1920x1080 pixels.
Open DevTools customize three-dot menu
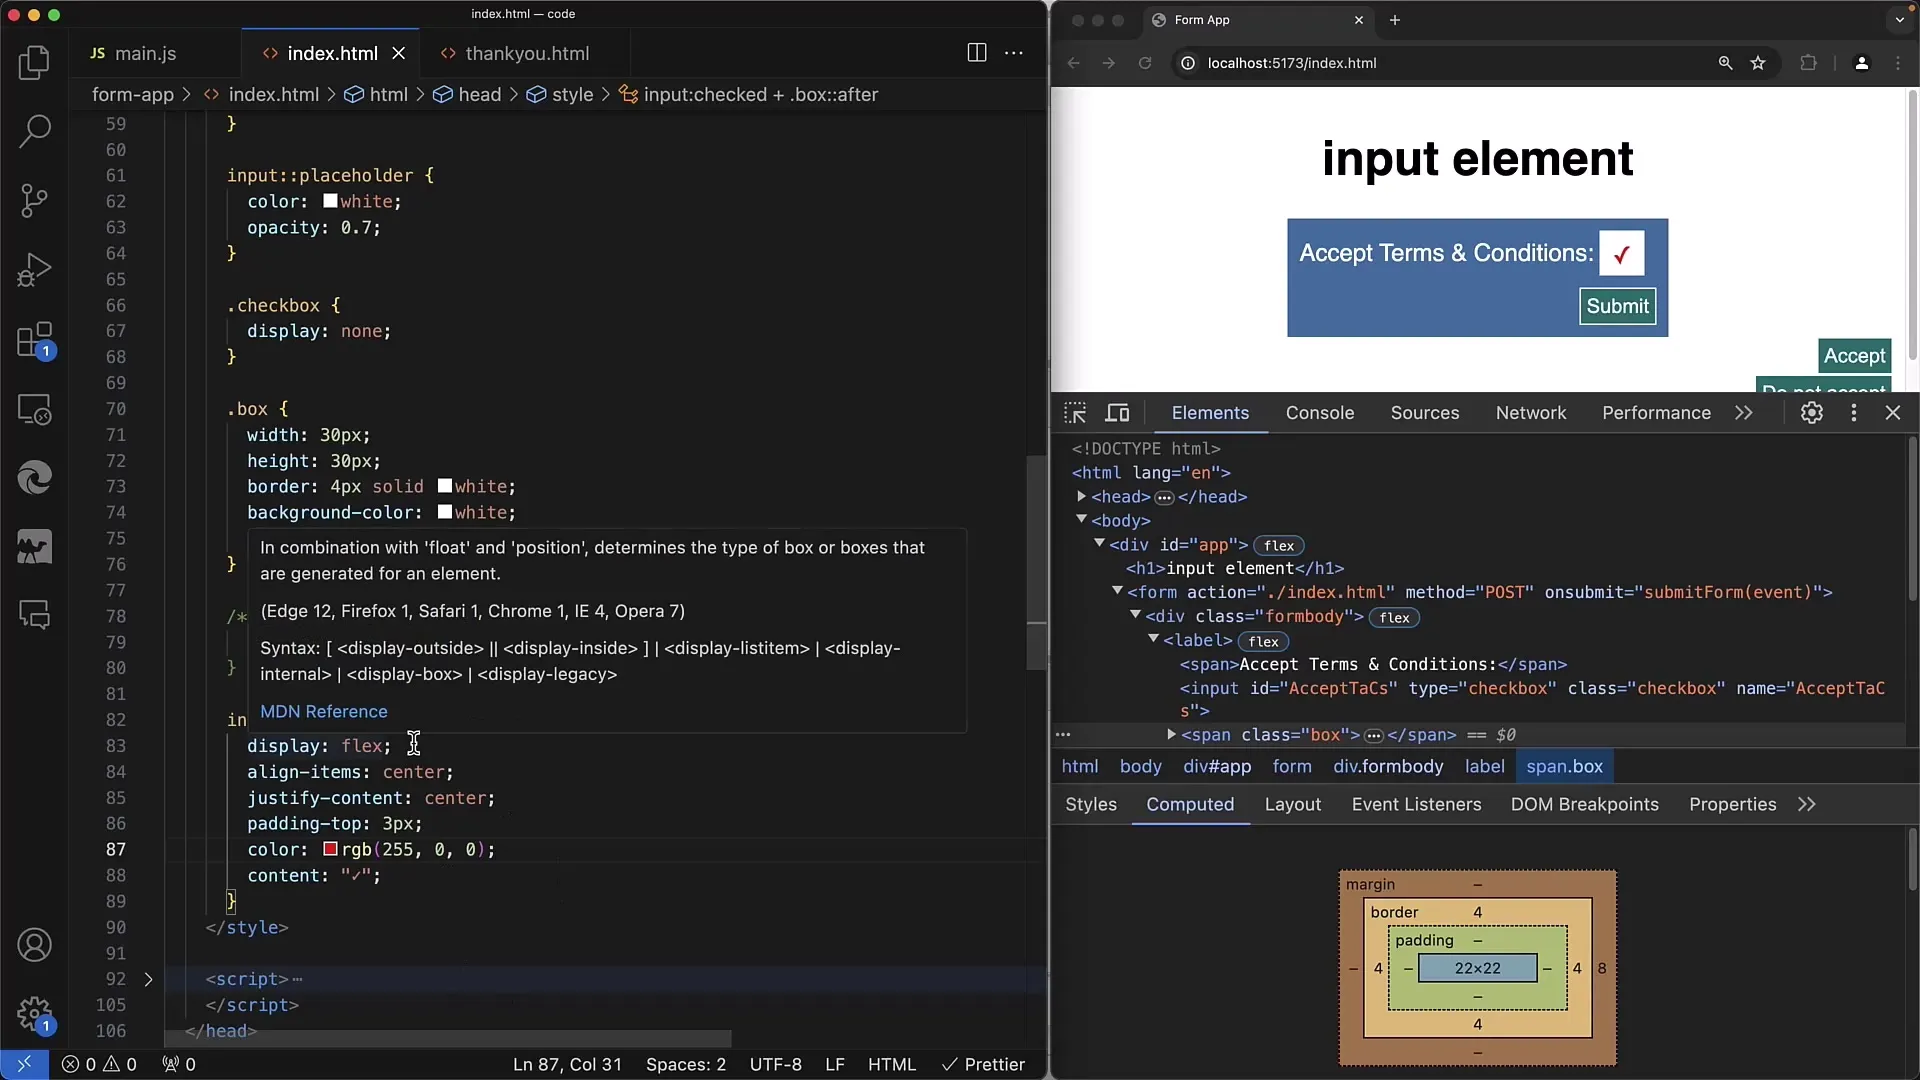click(1854, 413)
